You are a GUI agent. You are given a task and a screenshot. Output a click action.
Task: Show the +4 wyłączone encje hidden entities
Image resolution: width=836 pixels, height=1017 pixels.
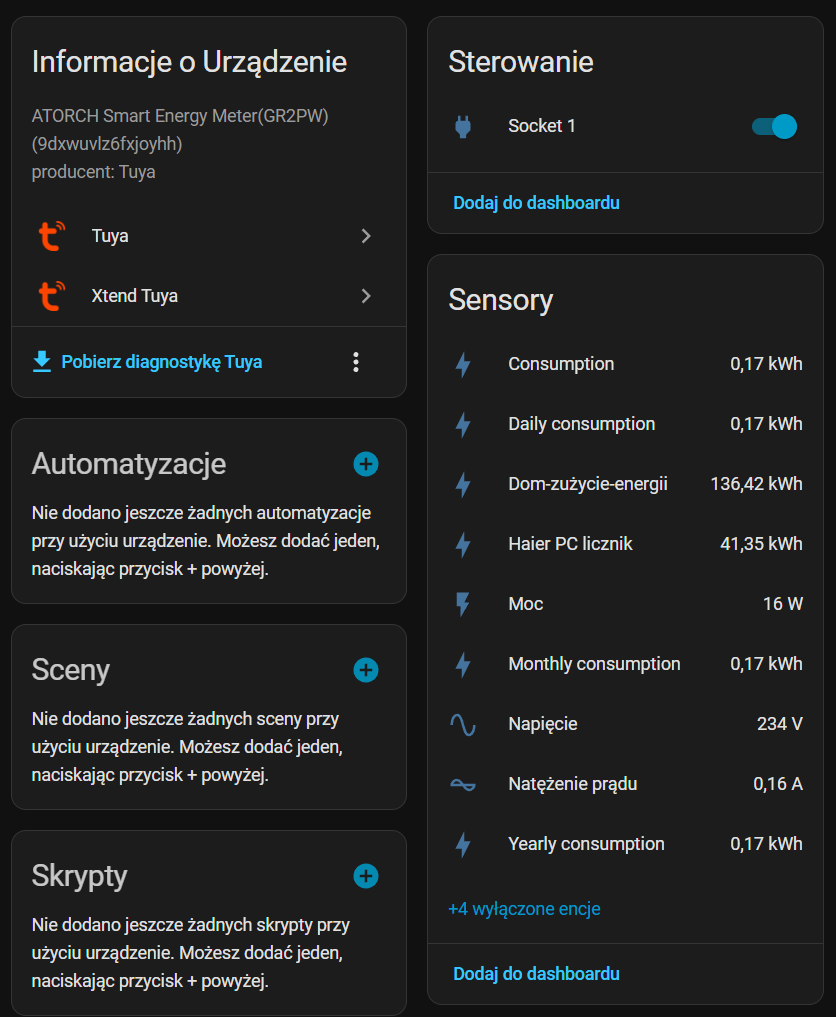pyautogui.click(x=524, y=909)
